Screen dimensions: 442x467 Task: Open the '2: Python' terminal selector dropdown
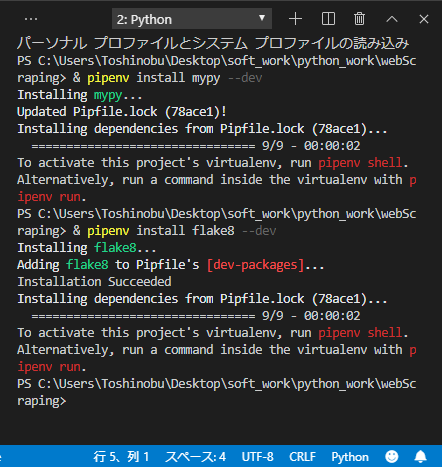click(192, 19)
